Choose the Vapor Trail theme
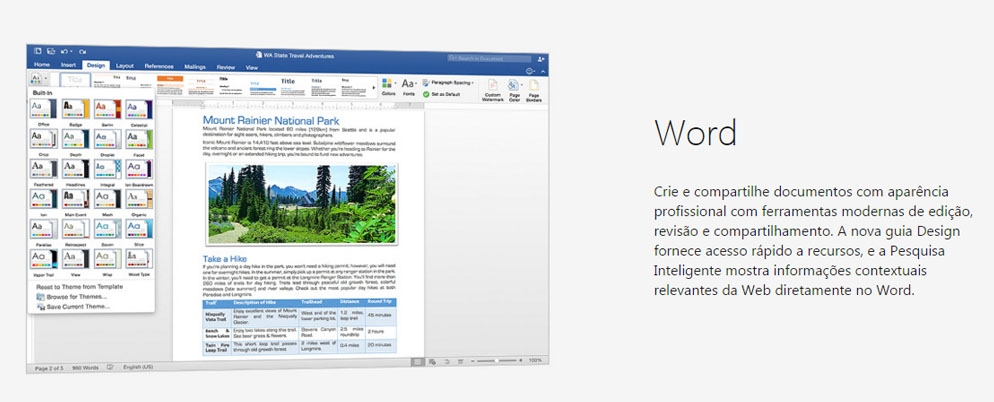Viewport: 994px width, 402px height. coord(43,259)
